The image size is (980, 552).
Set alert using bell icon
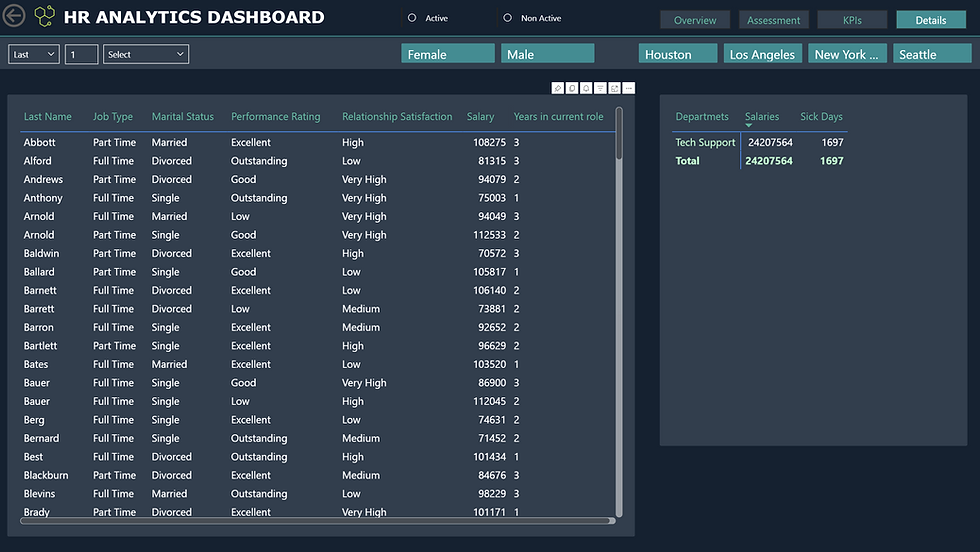click(586, 88)
